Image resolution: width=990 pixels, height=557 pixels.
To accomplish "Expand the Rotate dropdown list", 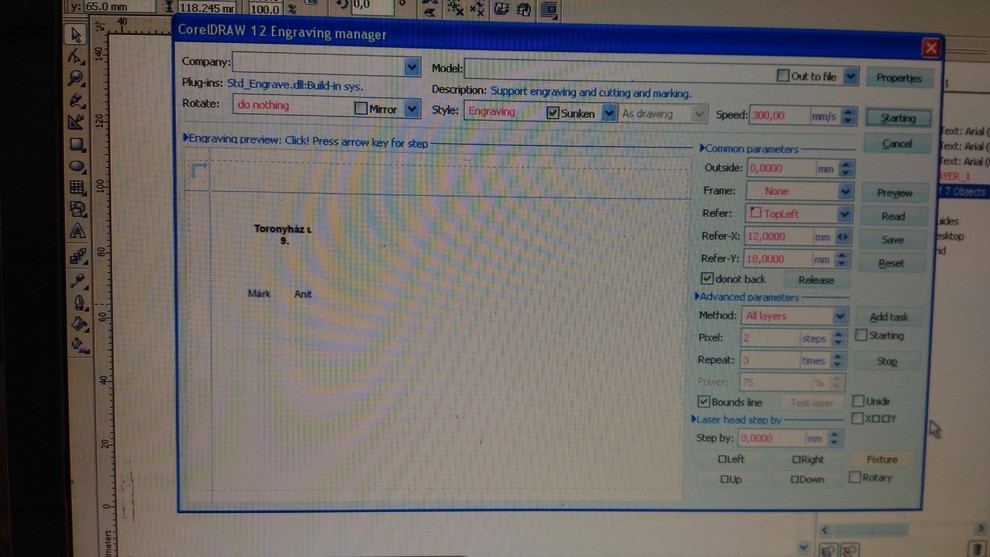I will 412,108.
